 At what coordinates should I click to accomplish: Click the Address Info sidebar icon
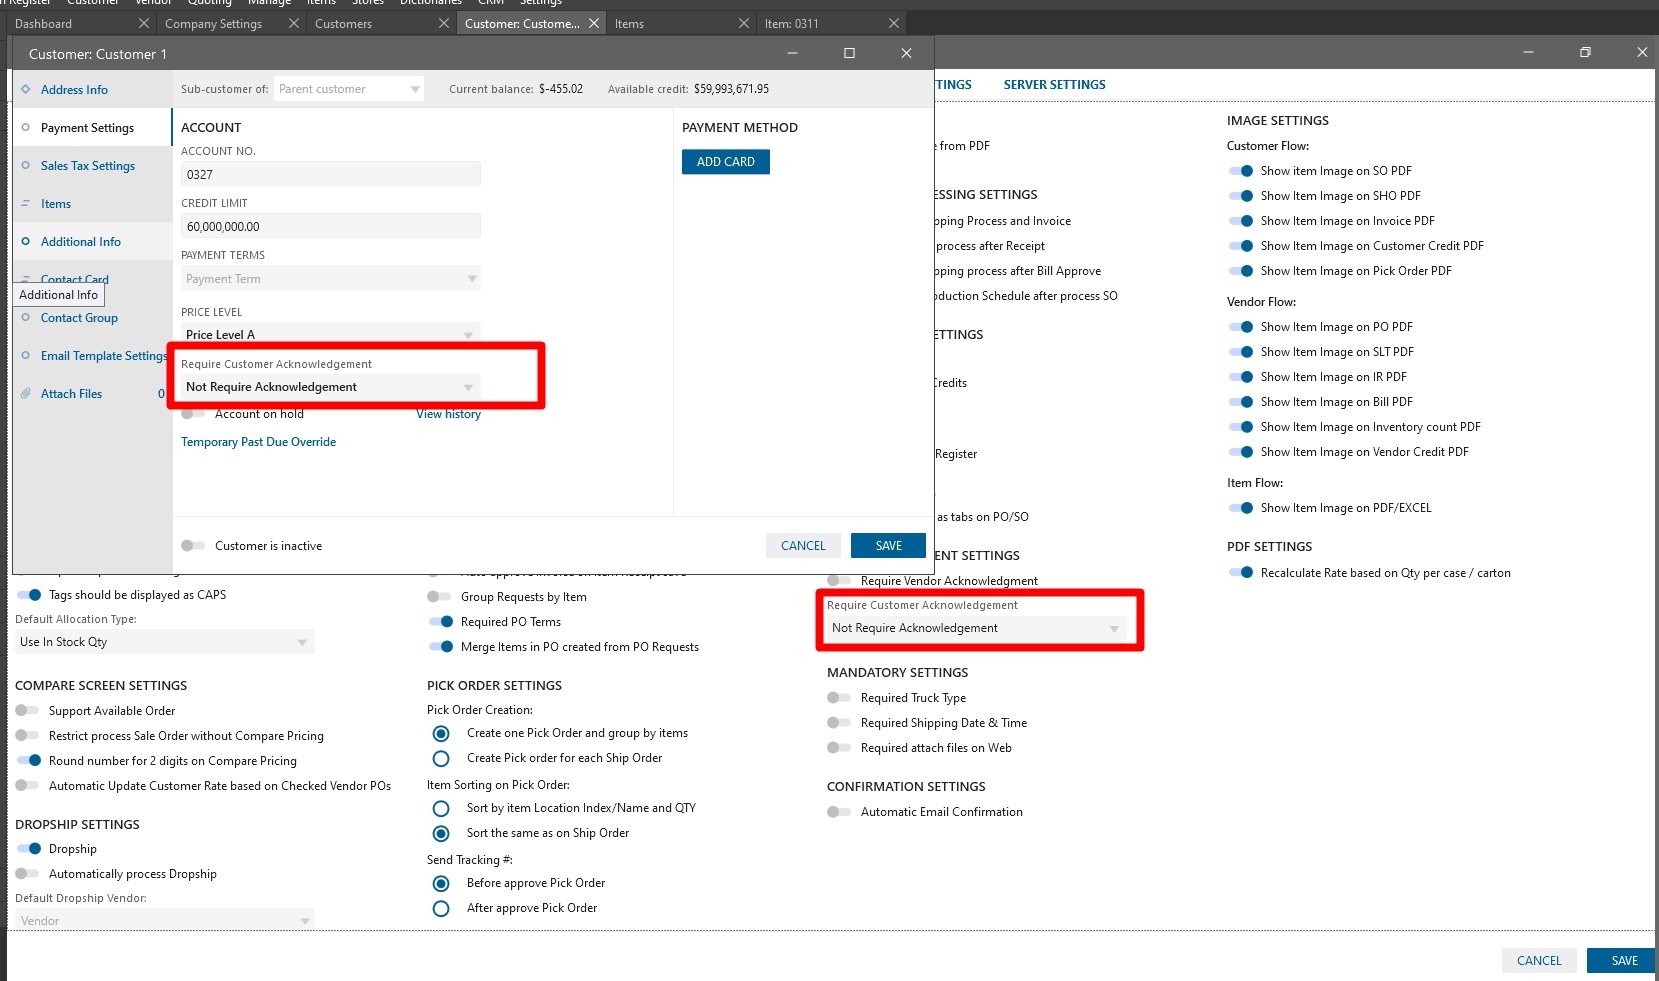[26, 90]
